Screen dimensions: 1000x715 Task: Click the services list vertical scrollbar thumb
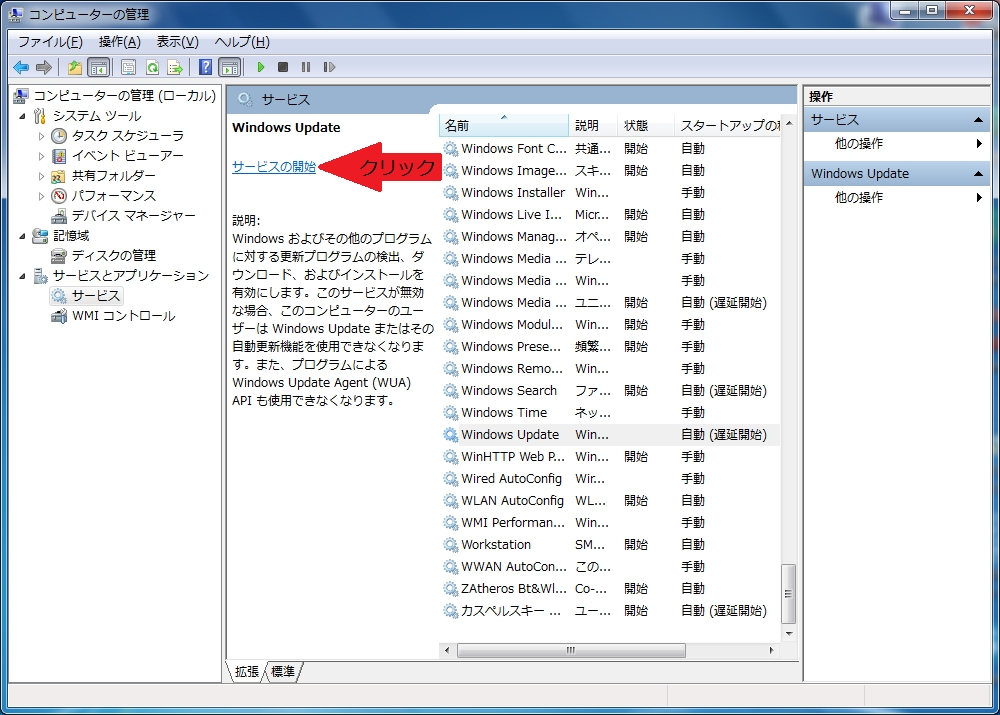(789, 593)
